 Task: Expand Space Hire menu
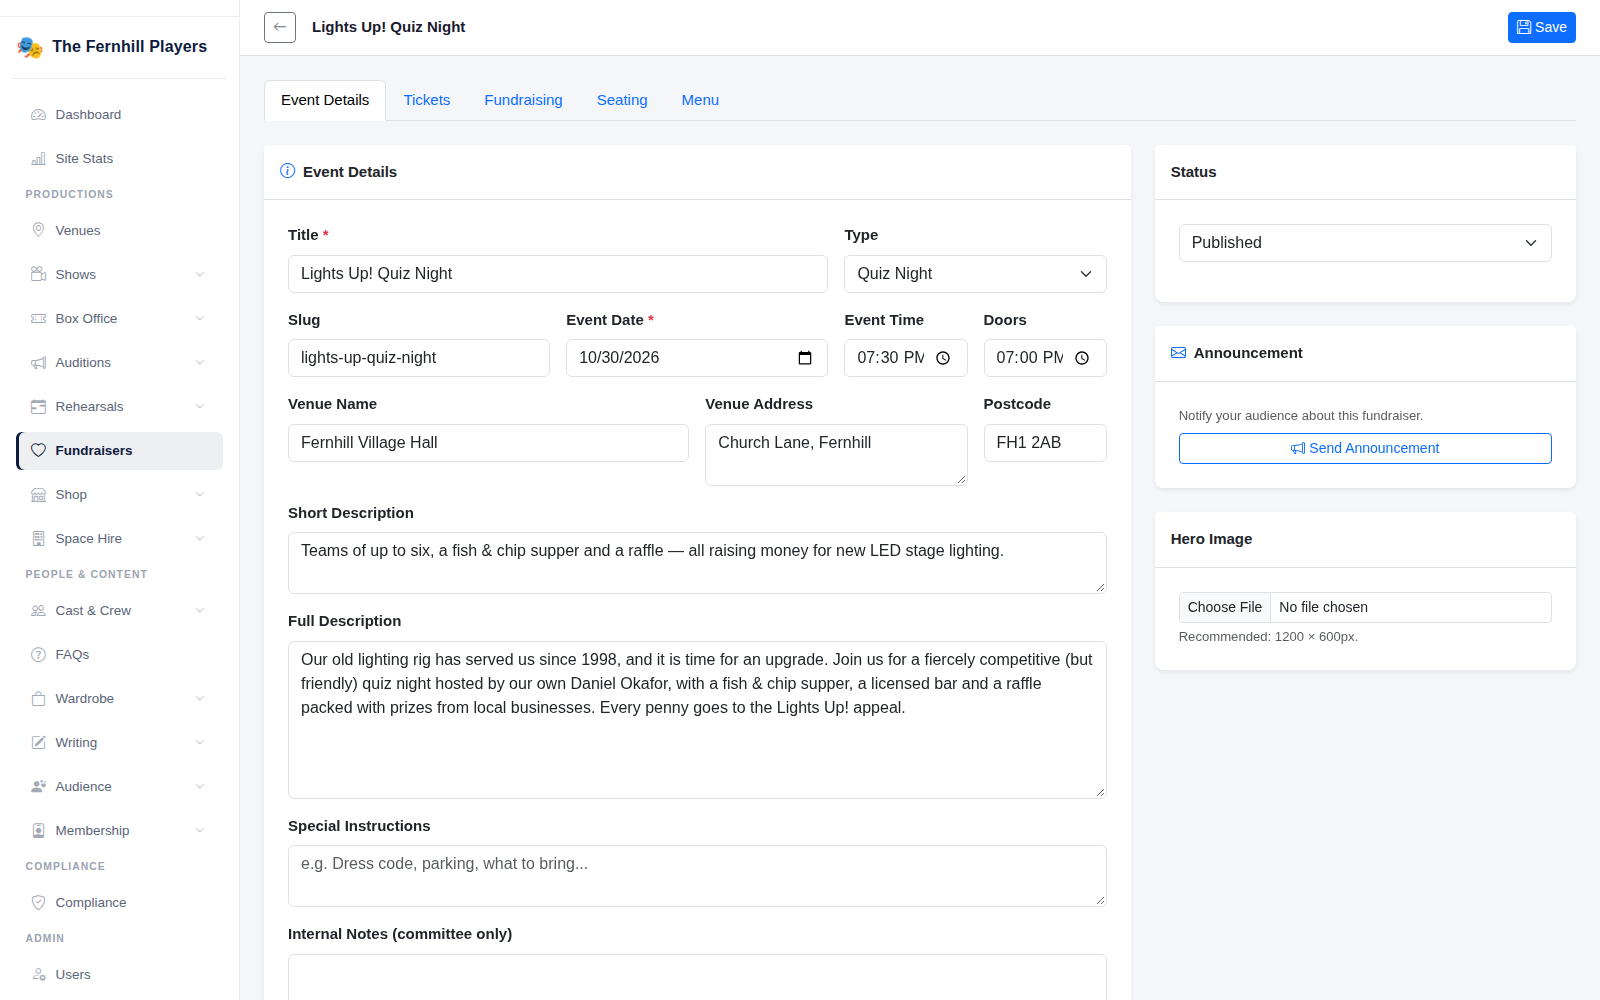[119, 539]
